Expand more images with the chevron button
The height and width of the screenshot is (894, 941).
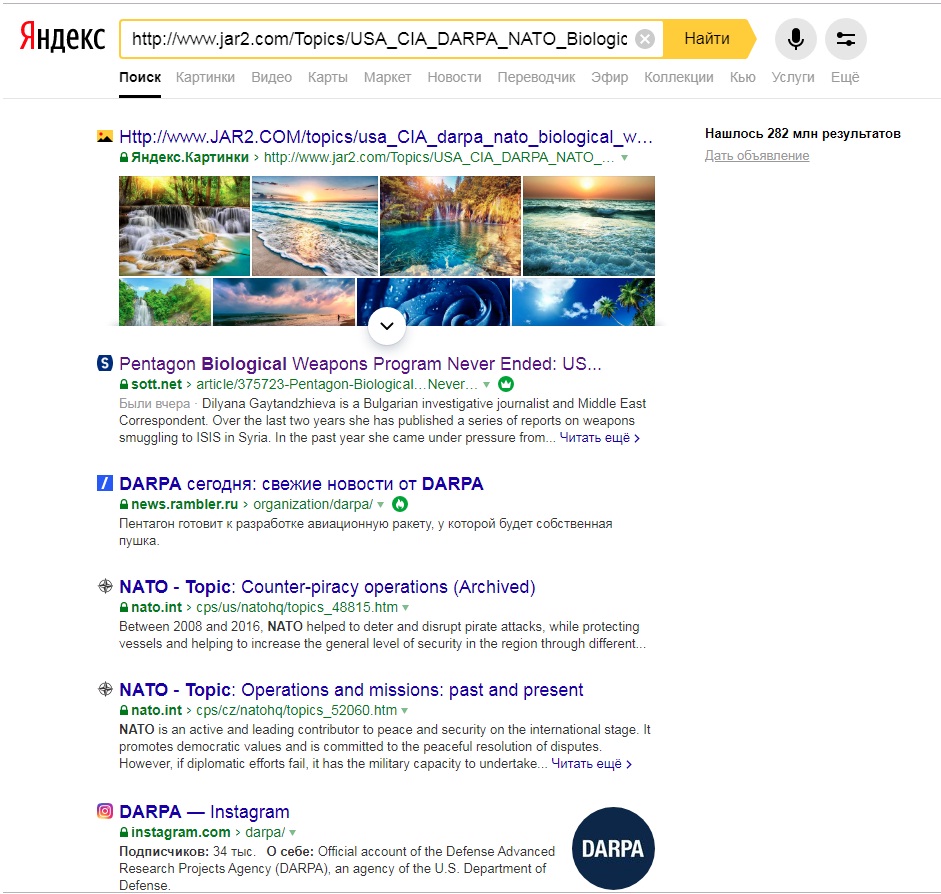click(x=387, y=326)
